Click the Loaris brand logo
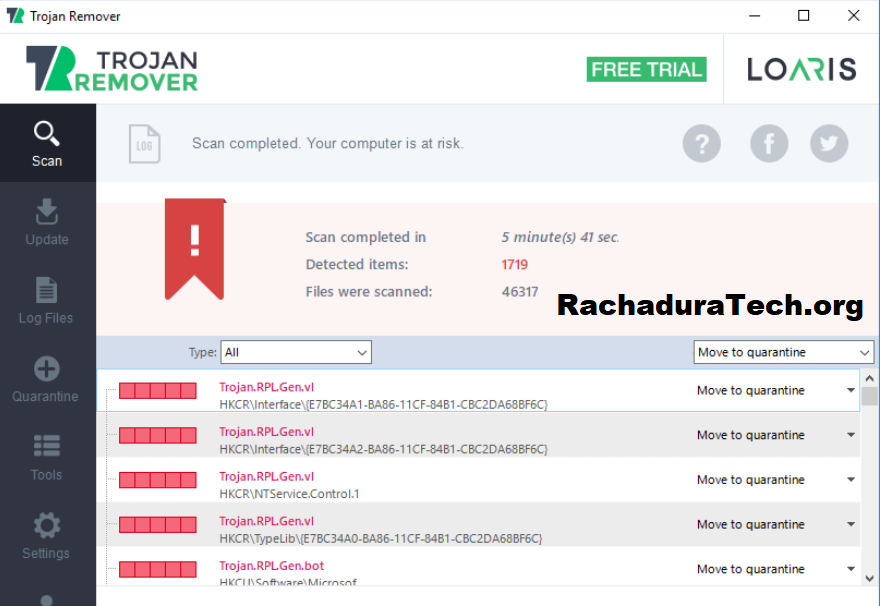The height and width of the screenshot is (606, 880). pos(801,70)
